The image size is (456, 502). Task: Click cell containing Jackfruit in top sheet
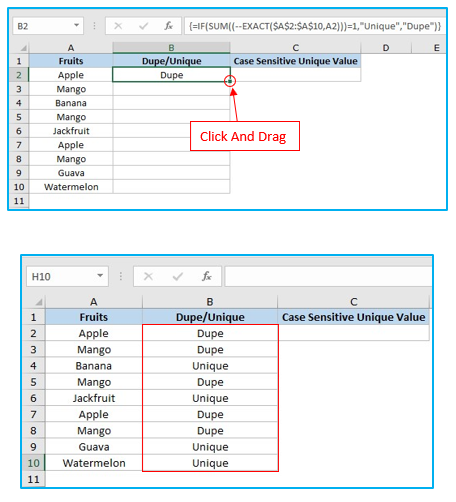click(71, 131)
